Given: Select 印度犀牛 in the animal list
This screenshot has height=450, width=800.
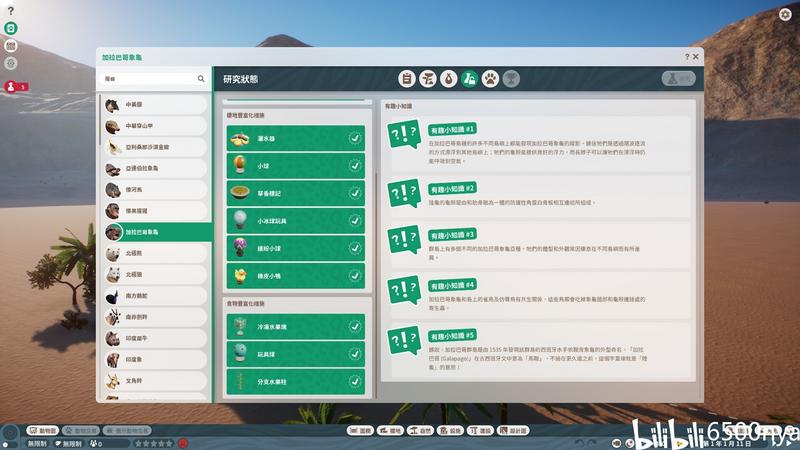Looking at the screenshot, I should coord(155,338).
